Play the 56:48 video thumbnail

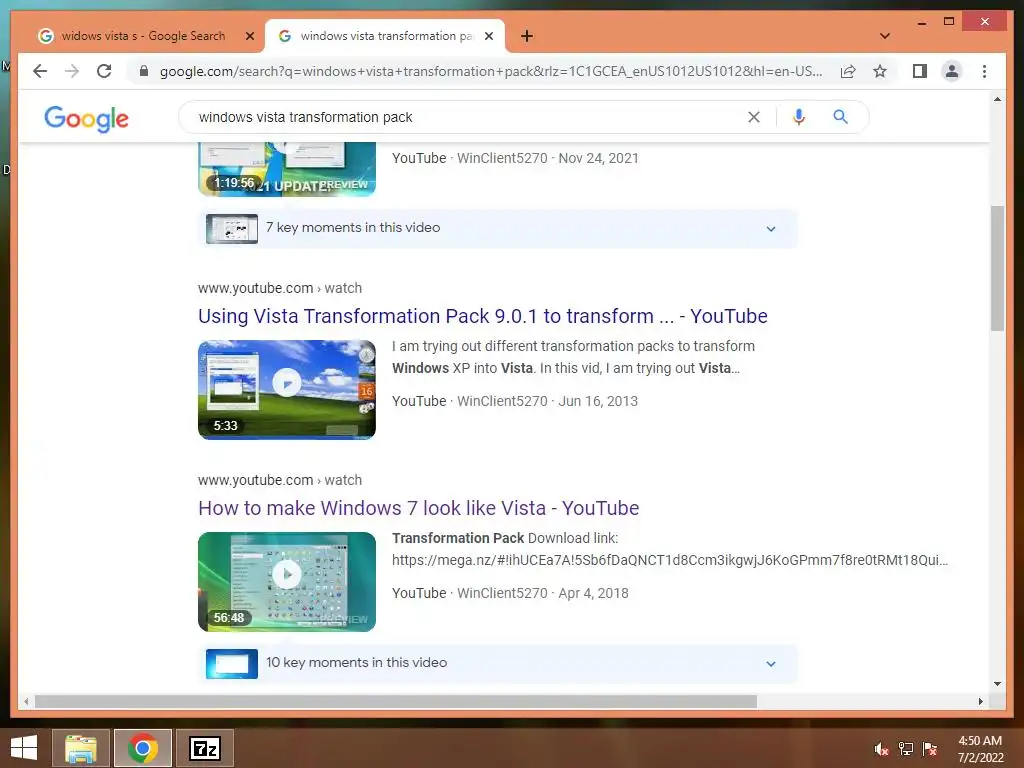[287, 582]
